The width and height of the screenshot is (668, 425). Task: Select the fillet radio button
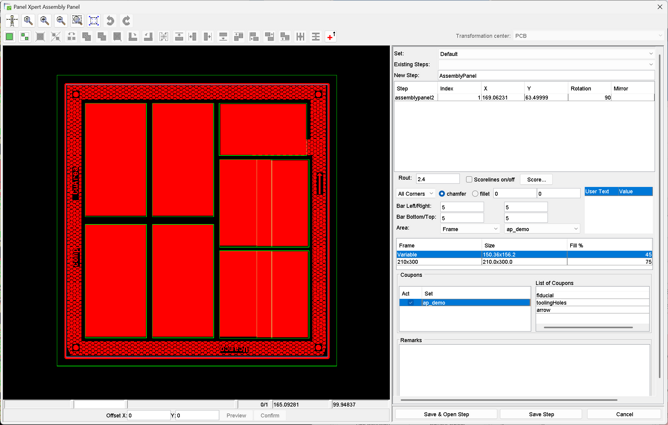tap(475, 194)
